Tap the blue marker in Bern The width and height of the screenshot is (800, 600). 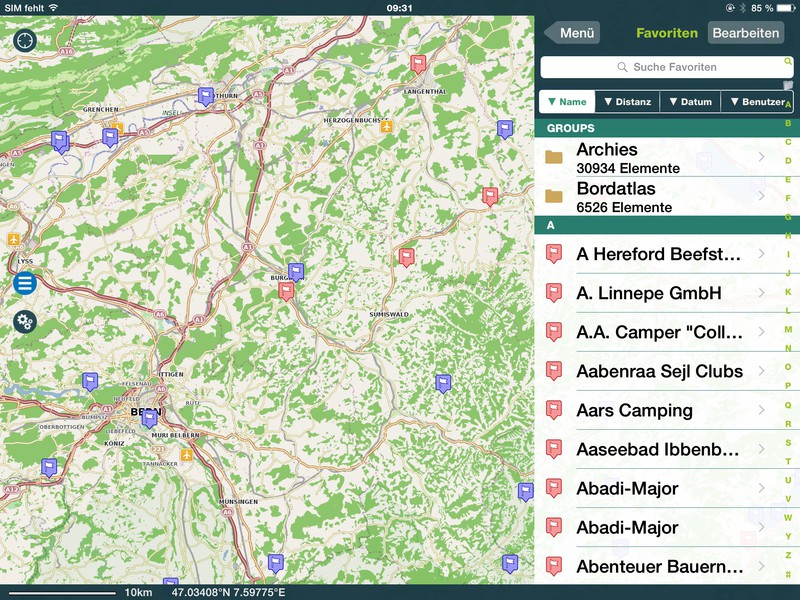[x=149, y=418]
